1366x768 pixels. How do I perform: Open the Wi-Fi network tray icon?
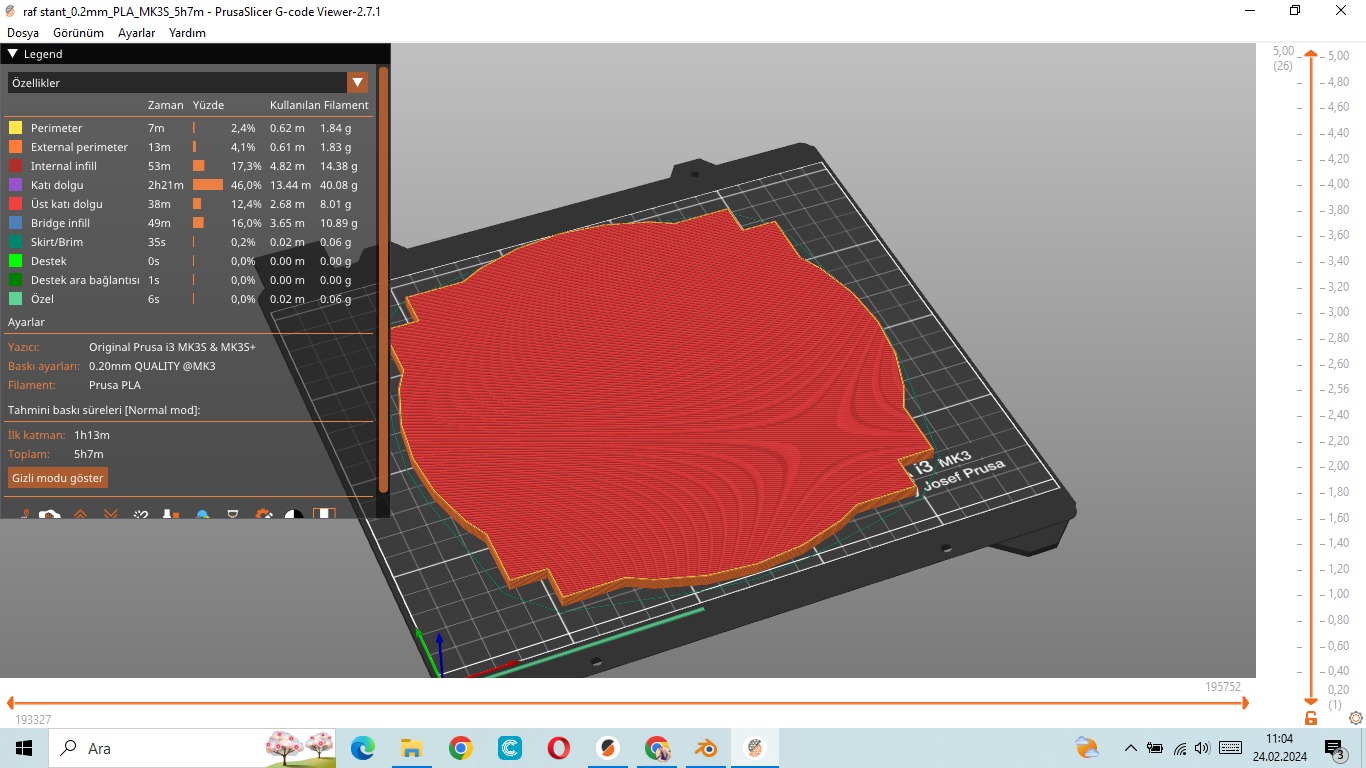[x=1180, y=748]
